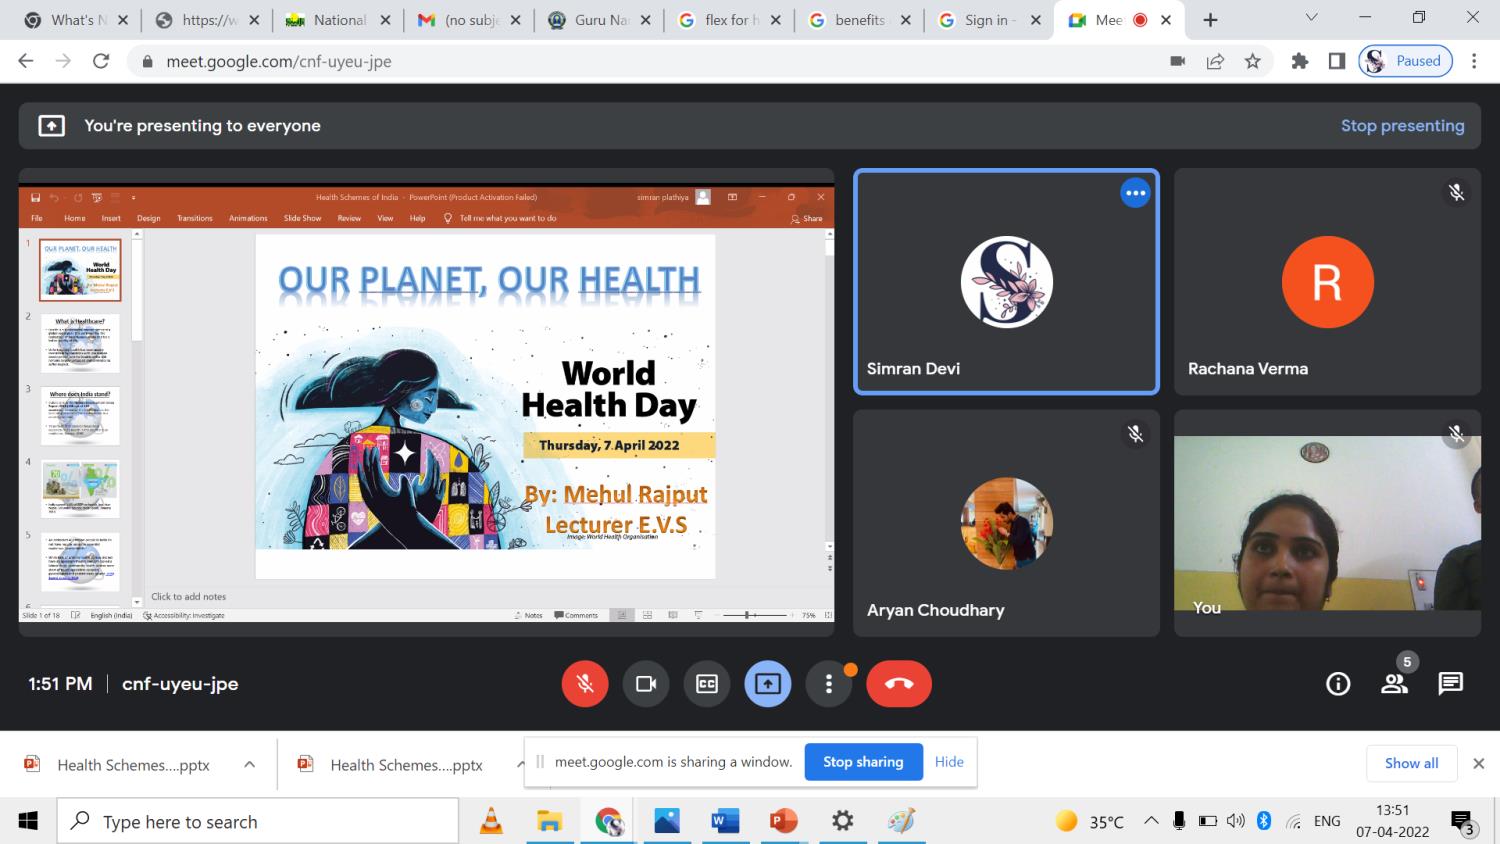The height and width of the screenshot is (844, 1500).
Task: Click taskbar search box
Action: pyautogui.click(x=258, y=821)
